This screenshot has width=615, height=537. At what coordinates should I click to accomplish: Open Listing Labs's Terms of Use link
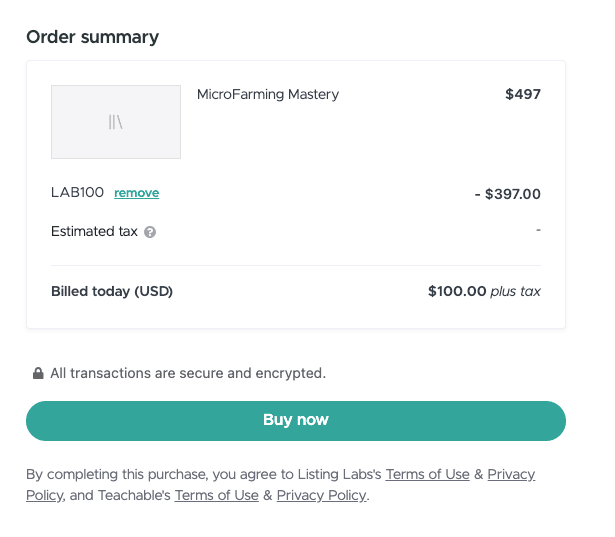[427, 475]
